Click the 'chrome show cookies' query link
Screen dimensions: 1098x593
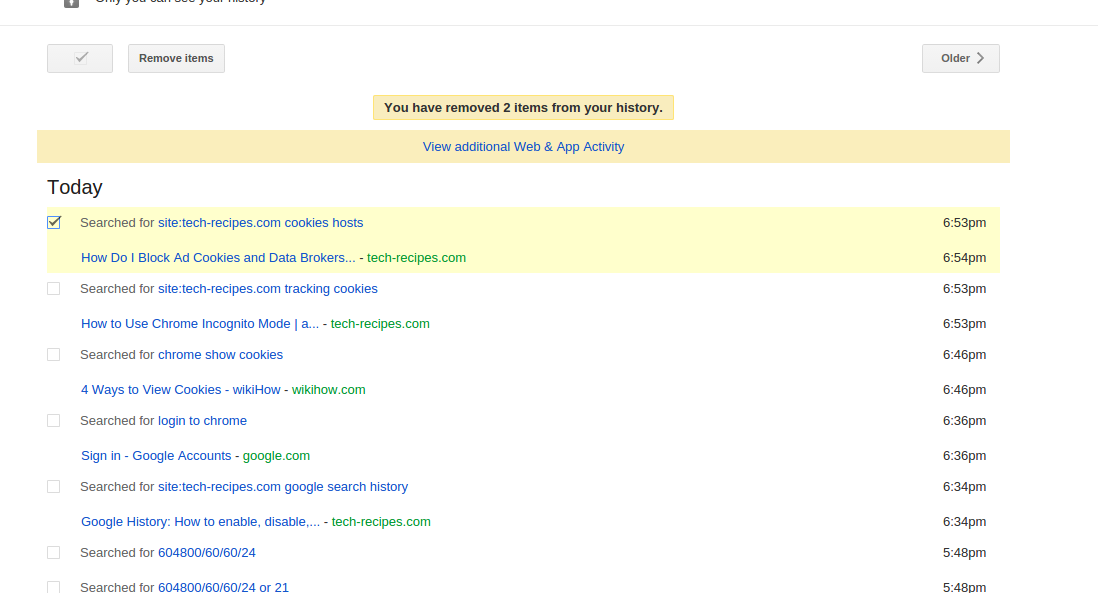(x=220, y=354)
